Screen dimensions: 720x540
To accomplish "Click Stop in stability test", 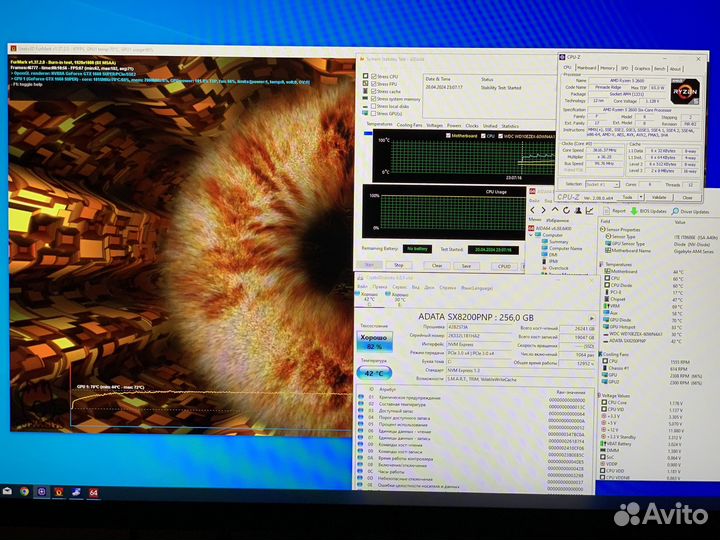I will click(x=399, y=265).
